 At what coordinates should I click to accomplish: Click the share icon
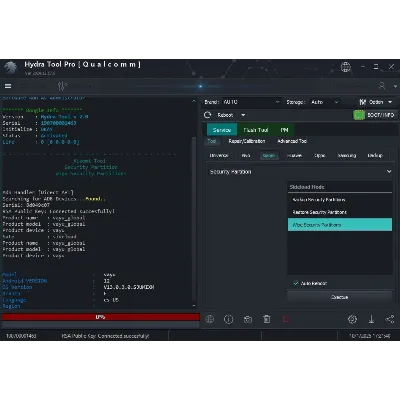click(x=390, y=319)
